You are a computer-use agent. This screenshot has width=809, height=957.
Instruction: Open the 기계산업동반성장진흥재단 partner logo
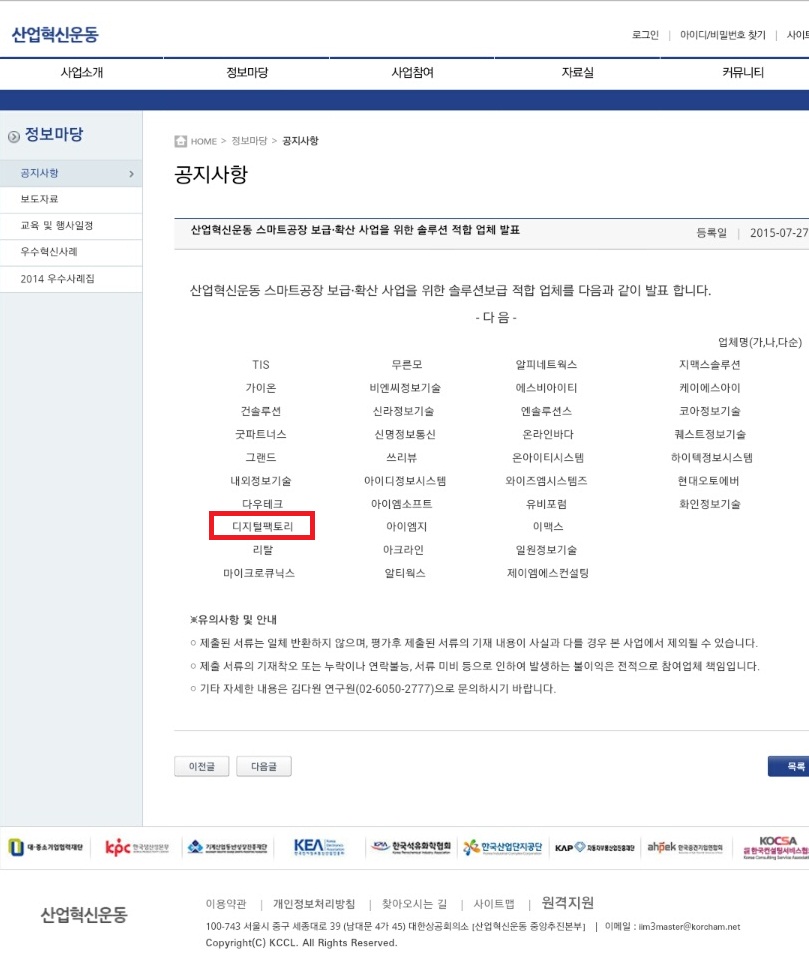click(227, 847)
